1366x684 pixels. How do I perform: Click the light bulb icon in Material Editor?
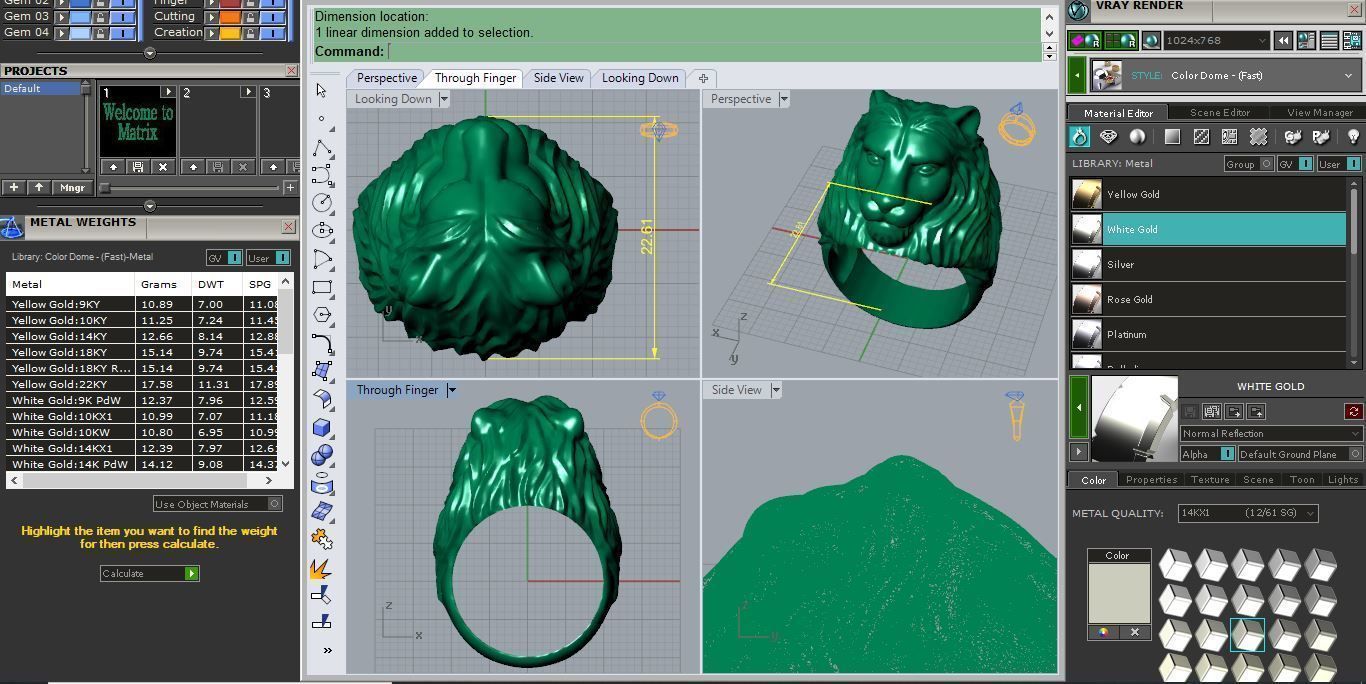click(x=1353, y=137)
